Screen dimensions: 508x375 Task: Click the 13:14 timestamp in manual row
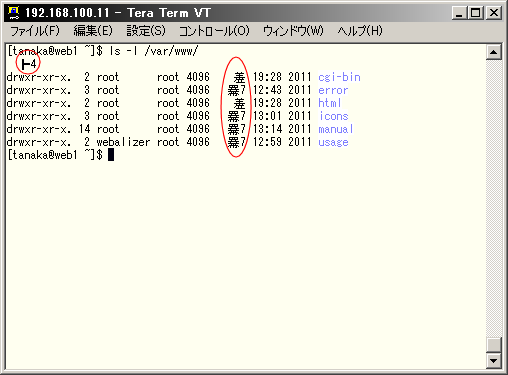tap(267, 129)
